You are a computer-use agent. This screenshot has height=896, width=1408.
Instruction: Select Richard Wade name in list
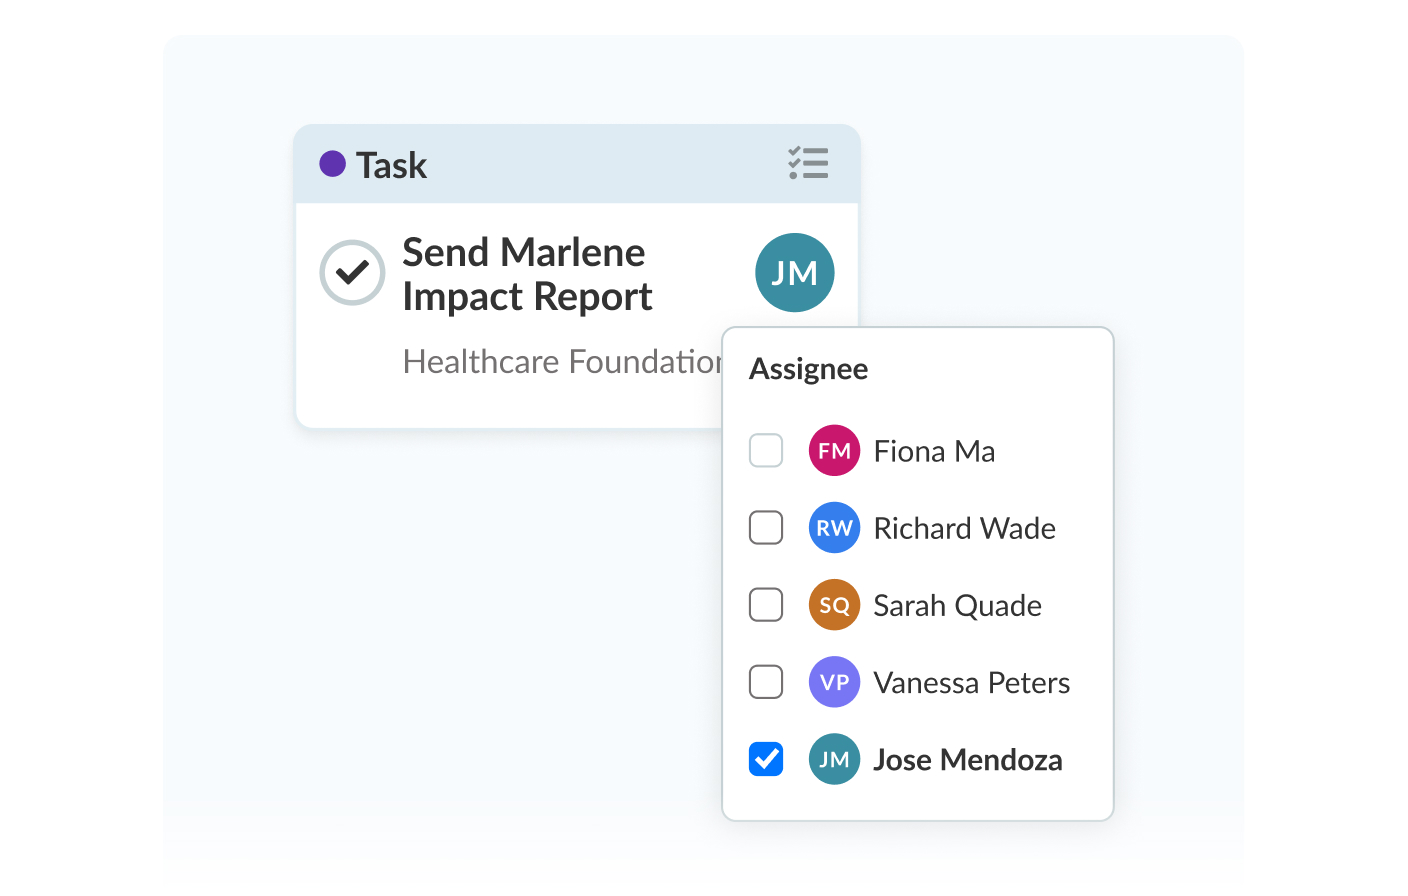tap(964, 528)
